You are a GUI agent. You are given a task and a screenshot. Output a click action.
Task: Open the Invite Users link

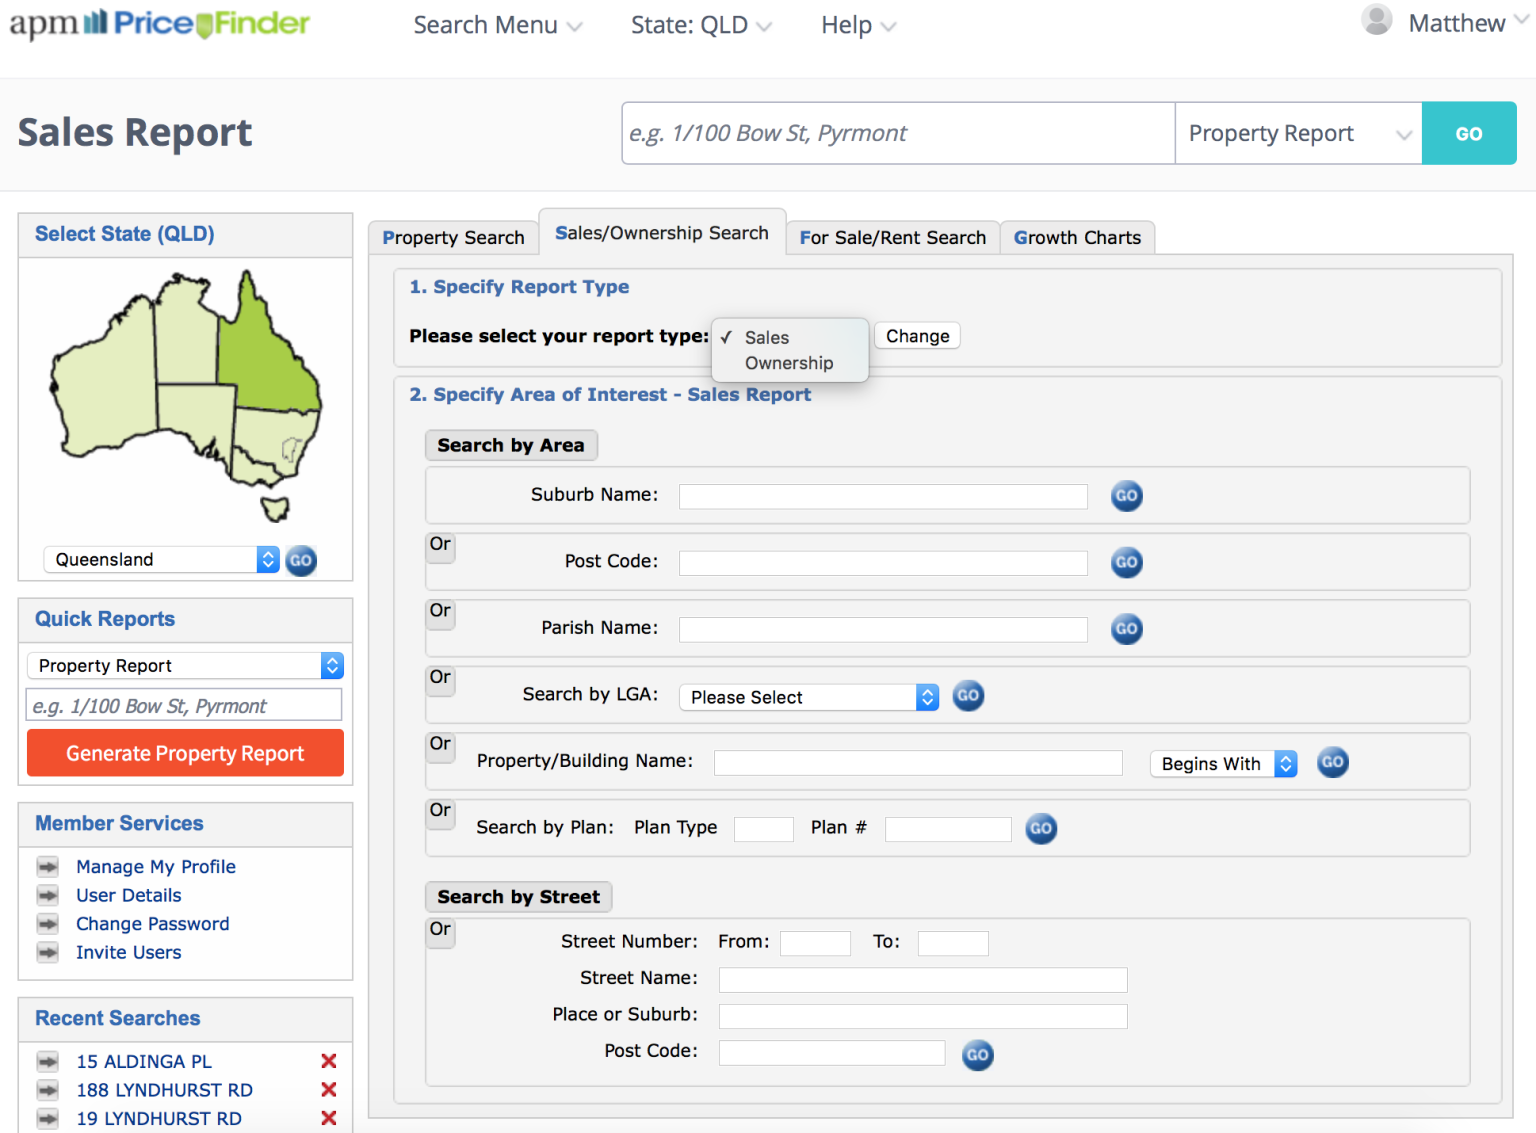tap(128, 952)
